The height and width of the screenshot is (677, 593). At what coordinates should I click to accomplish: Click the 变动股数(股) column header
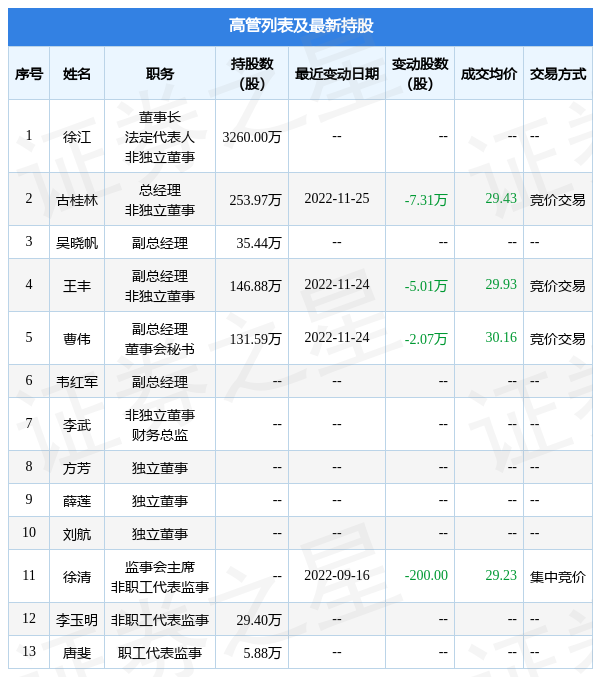[420, 74]
